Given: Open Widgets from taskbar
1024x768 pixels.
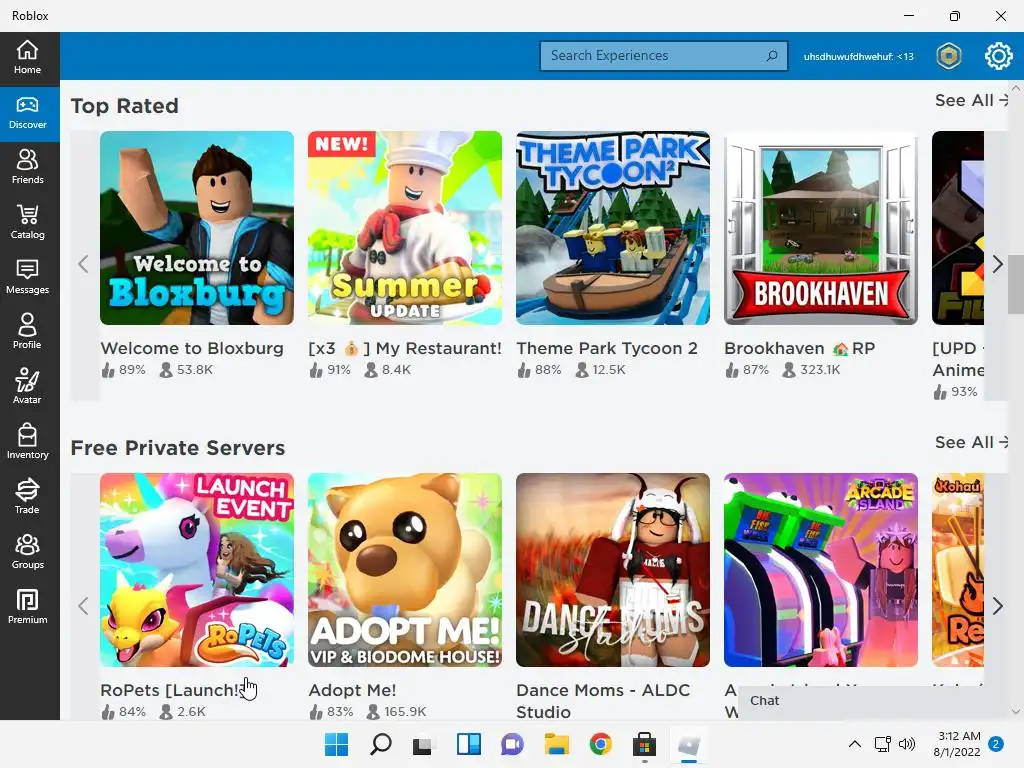Looking at the screenshot, I should (468, 744).
